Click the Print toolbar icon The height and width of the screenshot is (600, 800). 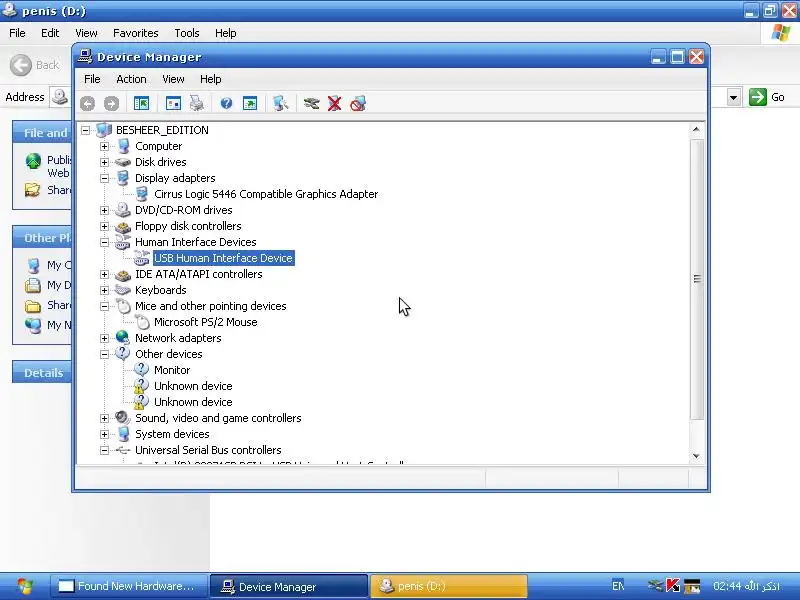point(197,104)
